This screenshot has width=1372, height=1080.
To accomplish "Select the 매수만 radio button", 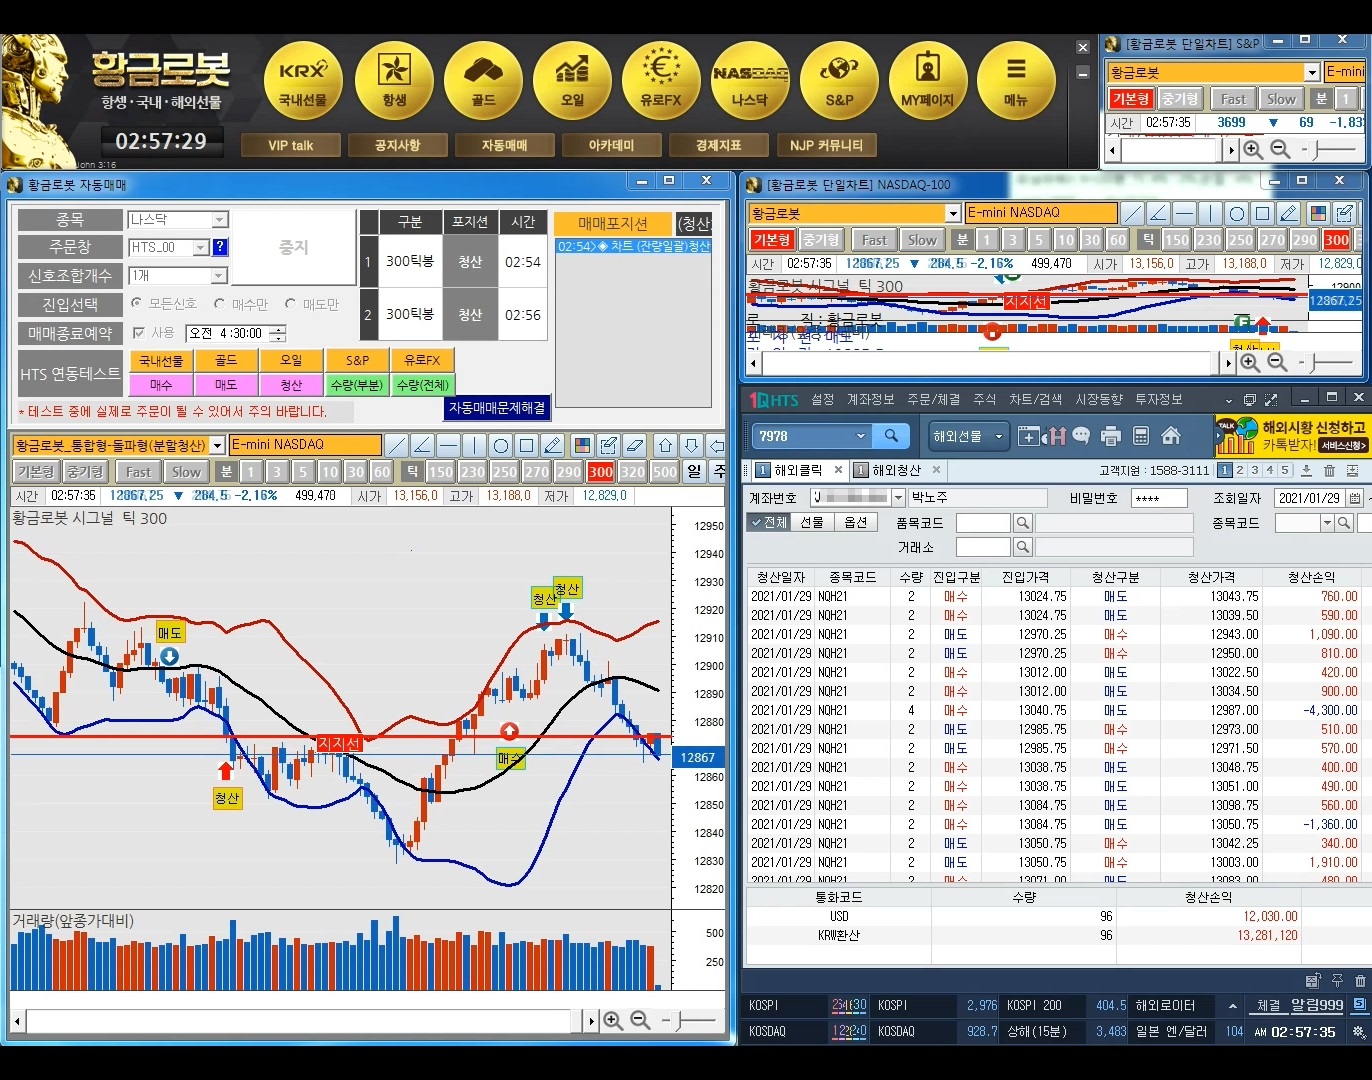I will click(x=219, y=303).
